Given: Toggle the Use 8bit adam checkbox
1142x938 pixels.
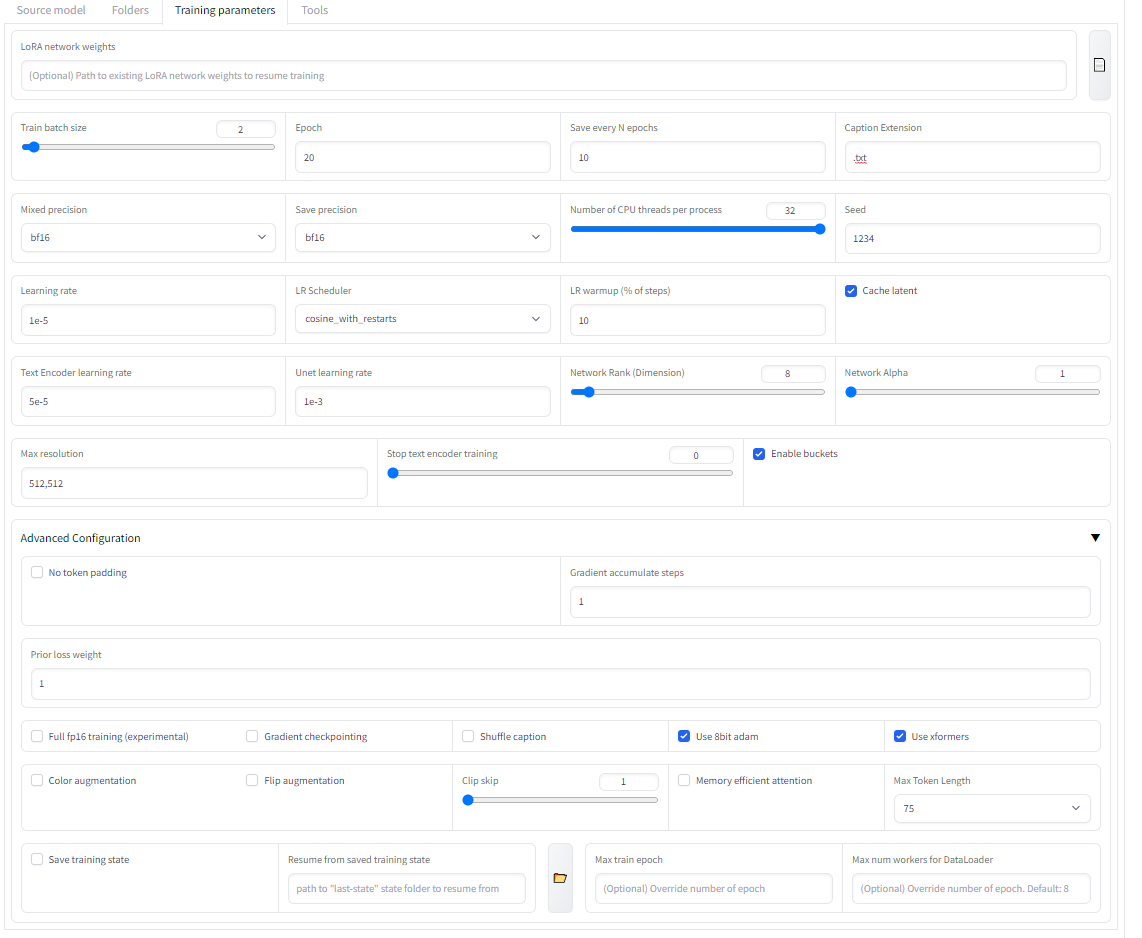Looking at the screenshot, I should coord(684,736).
